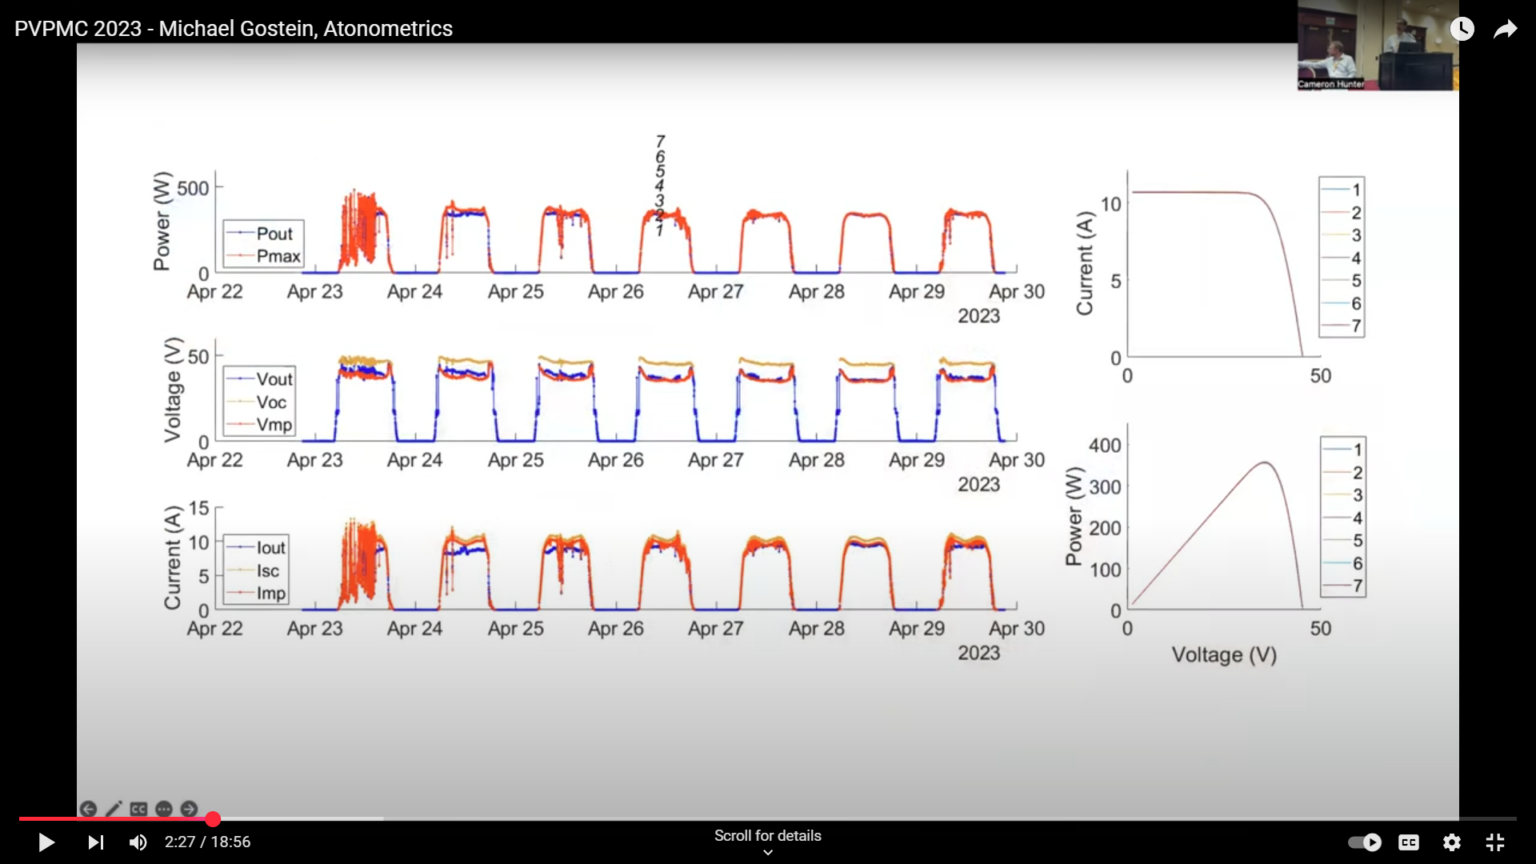1536x864 pixels.
Task: Open the Share arrow option
Action: pyautogui.click(x=1505, y=29)
